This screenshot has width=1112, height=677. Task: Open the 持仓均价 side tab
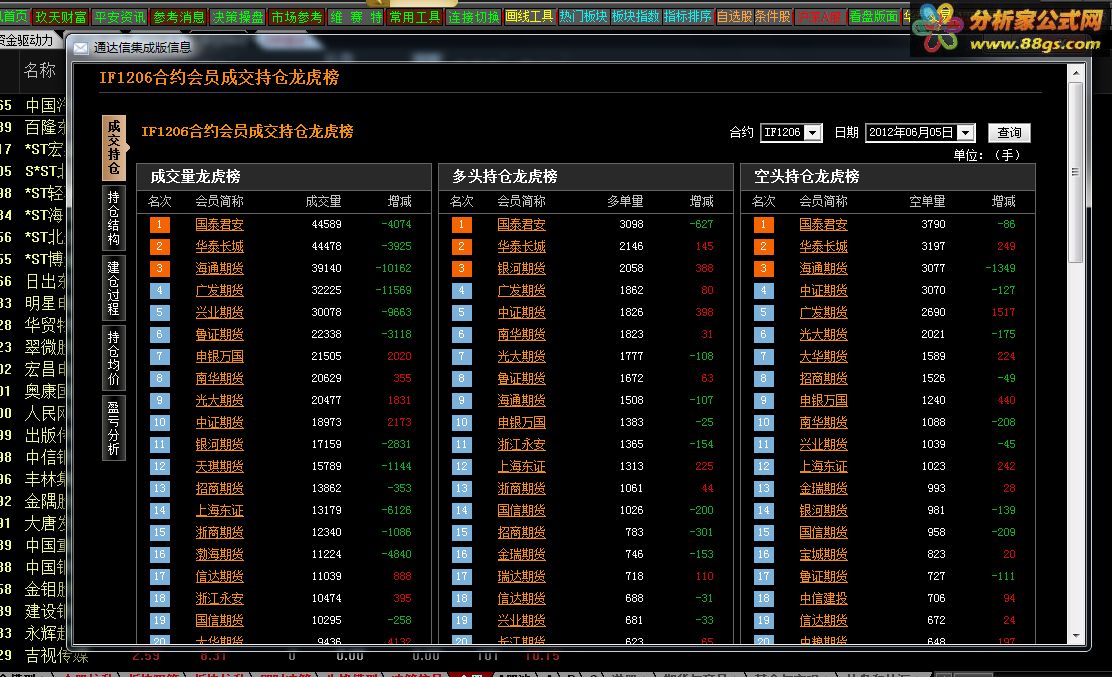coord(113,358)
